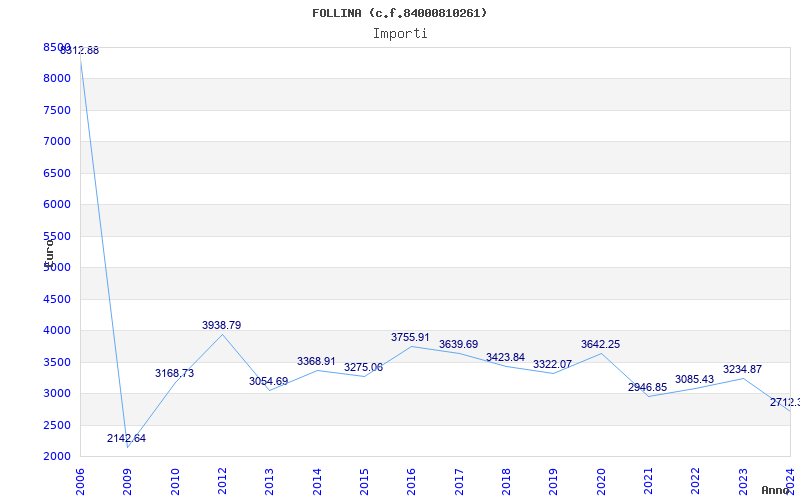Viewport: 800px width, 500px height.
Task: Click the y-axis value 7500
Action: click(x=57, y=110)
